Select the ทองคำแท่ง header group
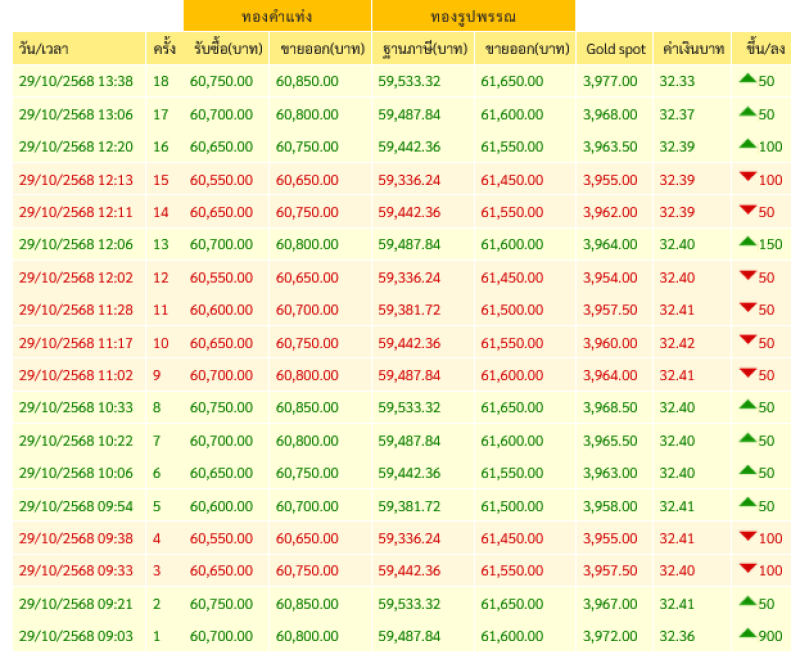 (x=277, y=16)
